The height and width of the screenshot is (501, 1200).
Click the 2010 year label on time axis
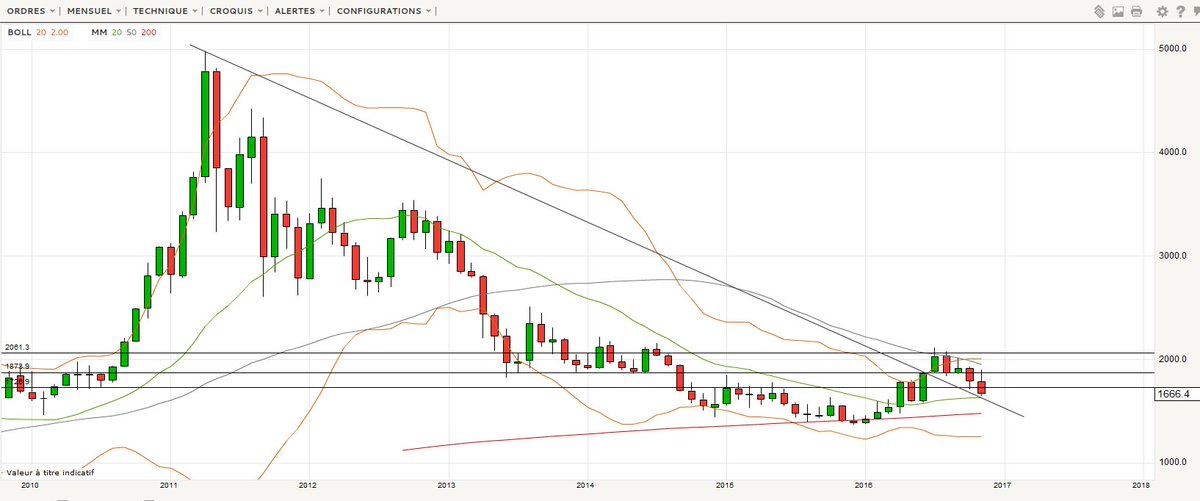[30, 484]
